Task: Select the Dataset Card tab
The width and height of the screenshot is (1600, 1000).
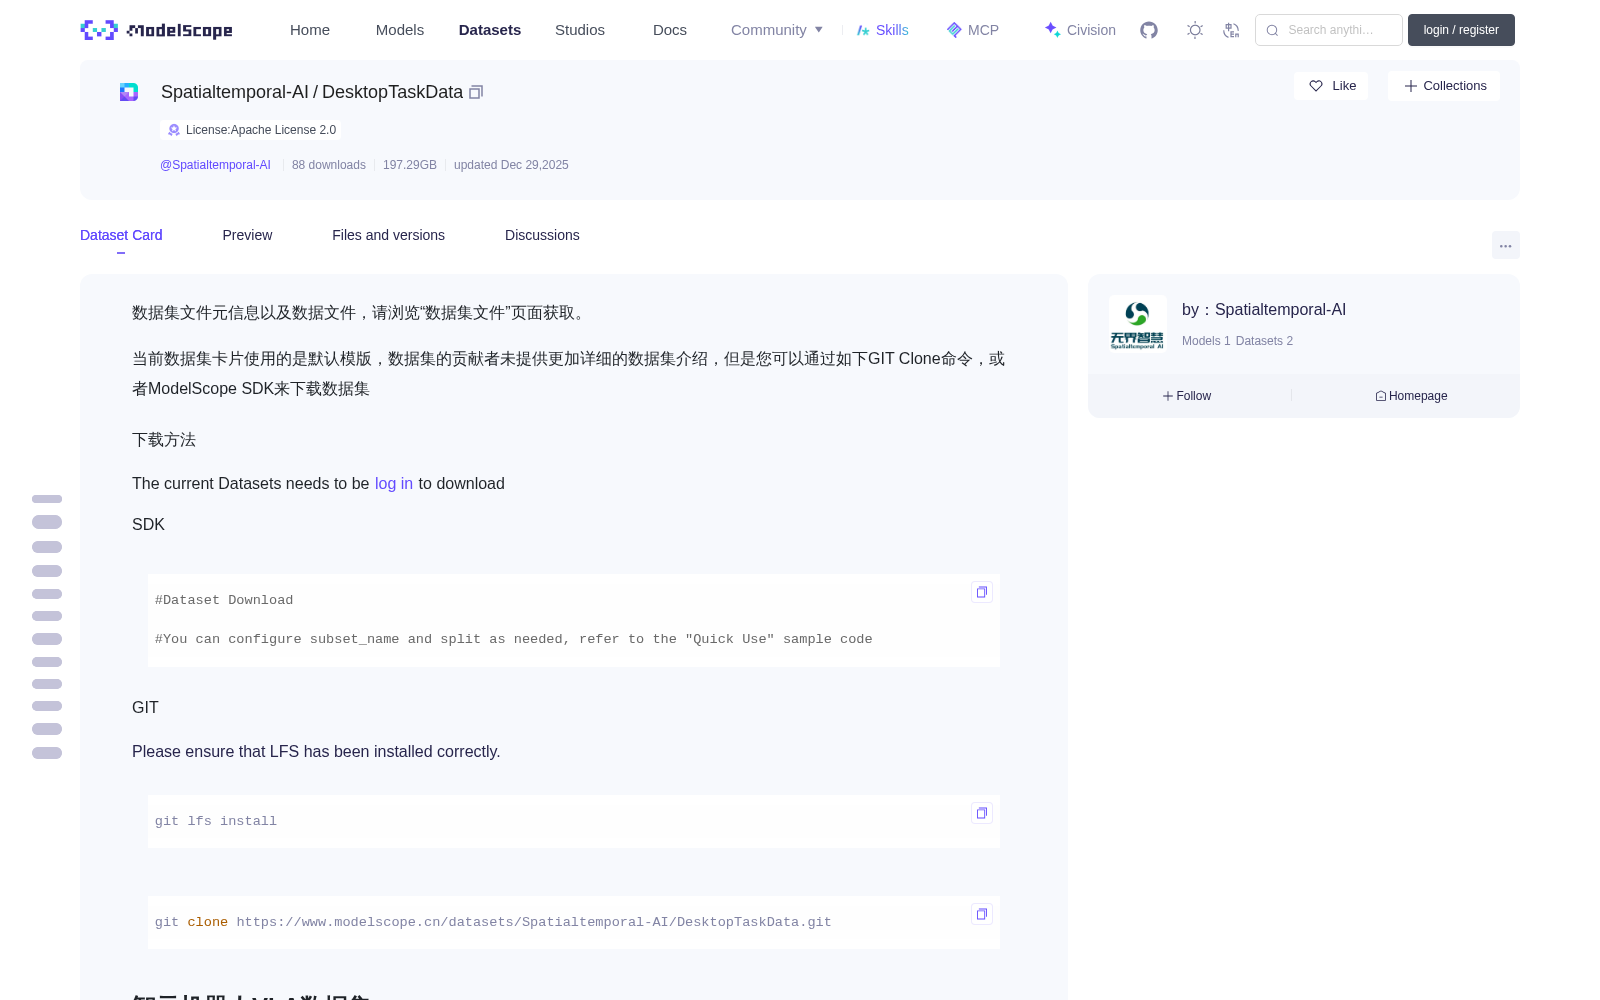Action: [121, 235]
